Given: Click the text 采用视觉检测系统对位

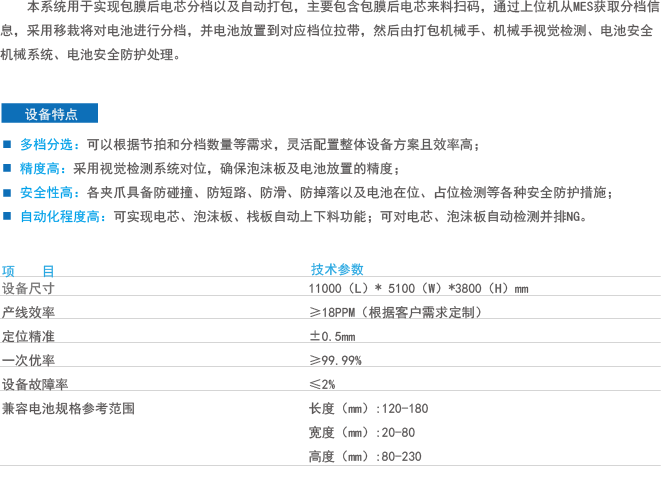Looking at the screenshot, I should (x=140, y=169).
